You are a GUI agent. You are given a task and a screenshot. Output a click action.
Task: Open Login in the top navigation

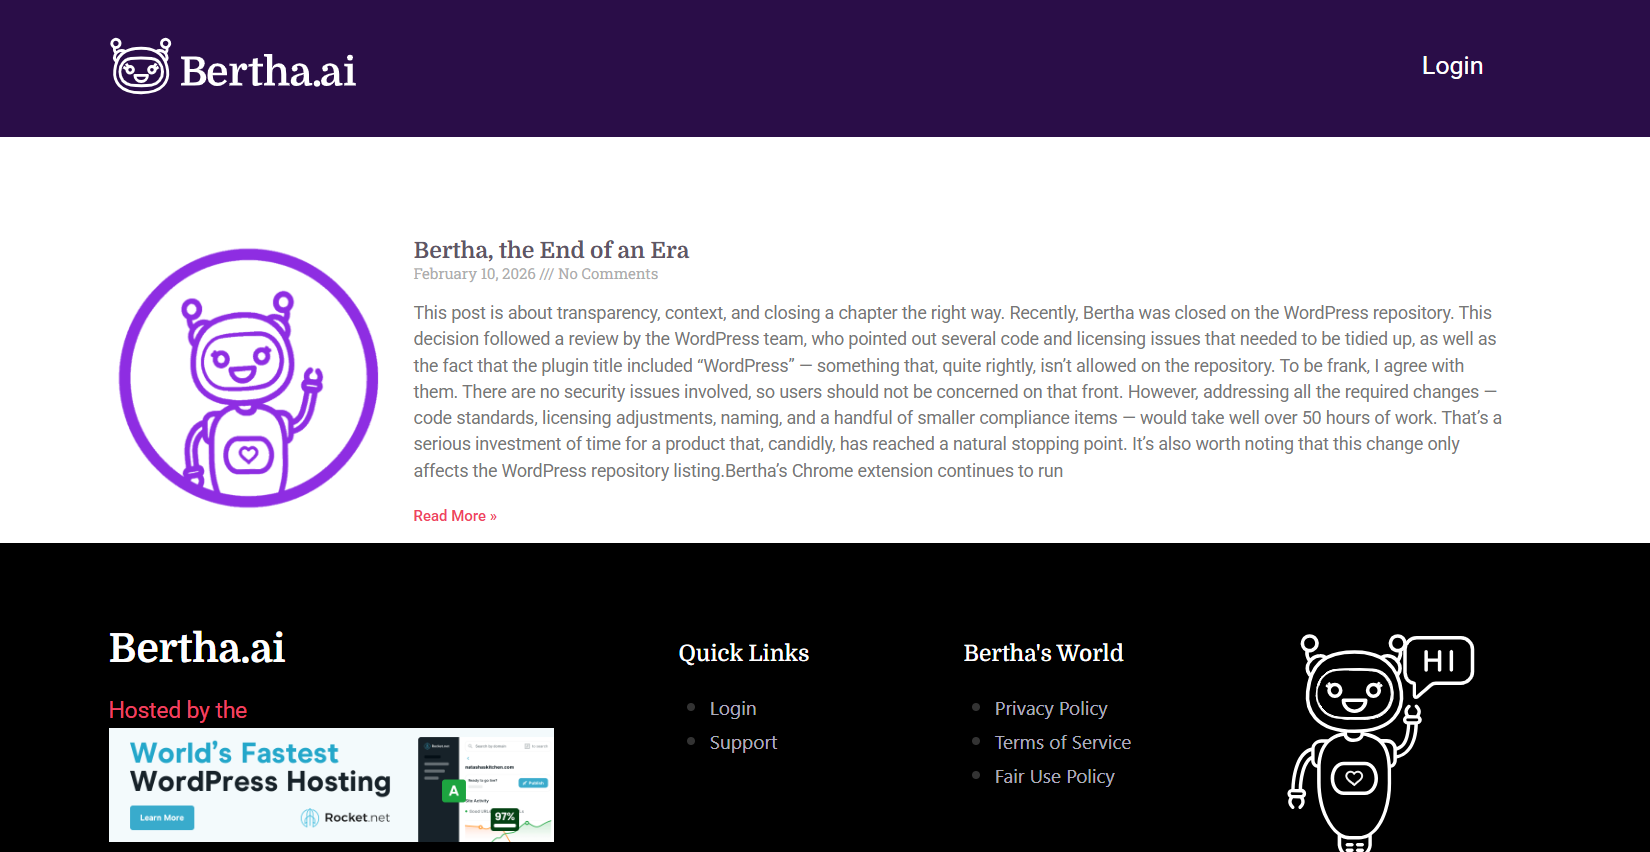1452,66
